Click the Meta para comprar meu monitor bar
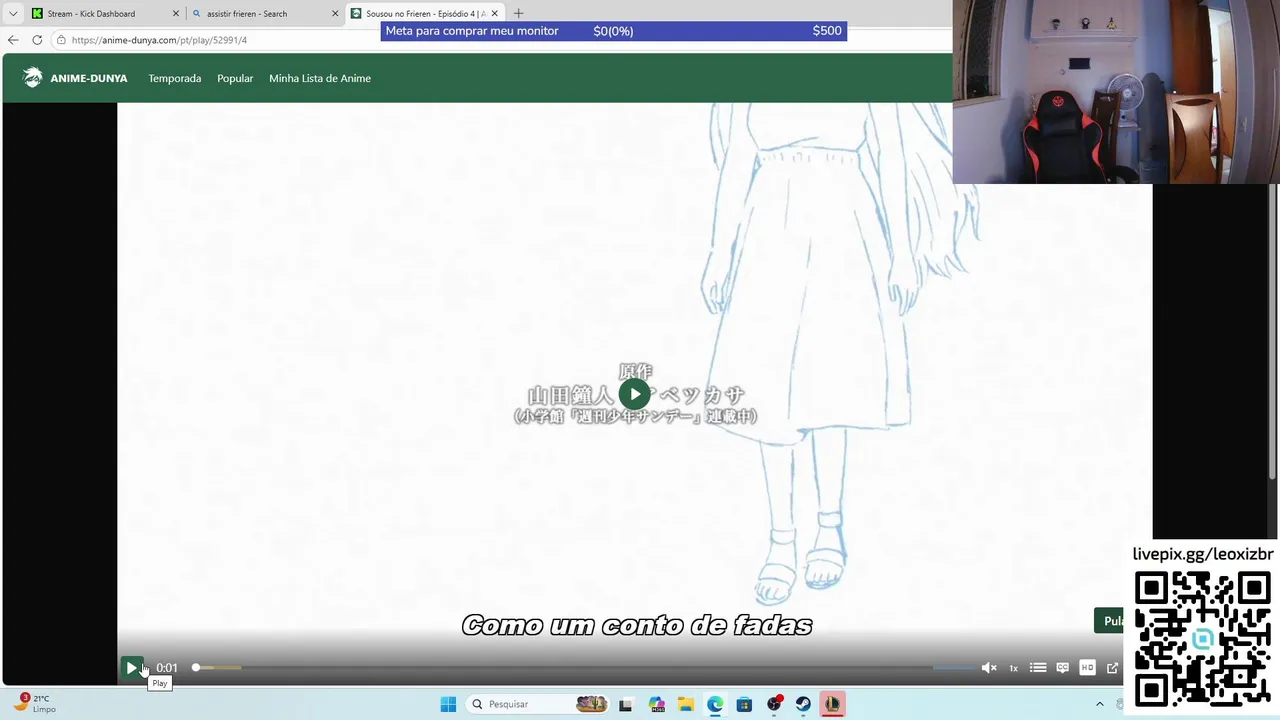 (614, 31)
